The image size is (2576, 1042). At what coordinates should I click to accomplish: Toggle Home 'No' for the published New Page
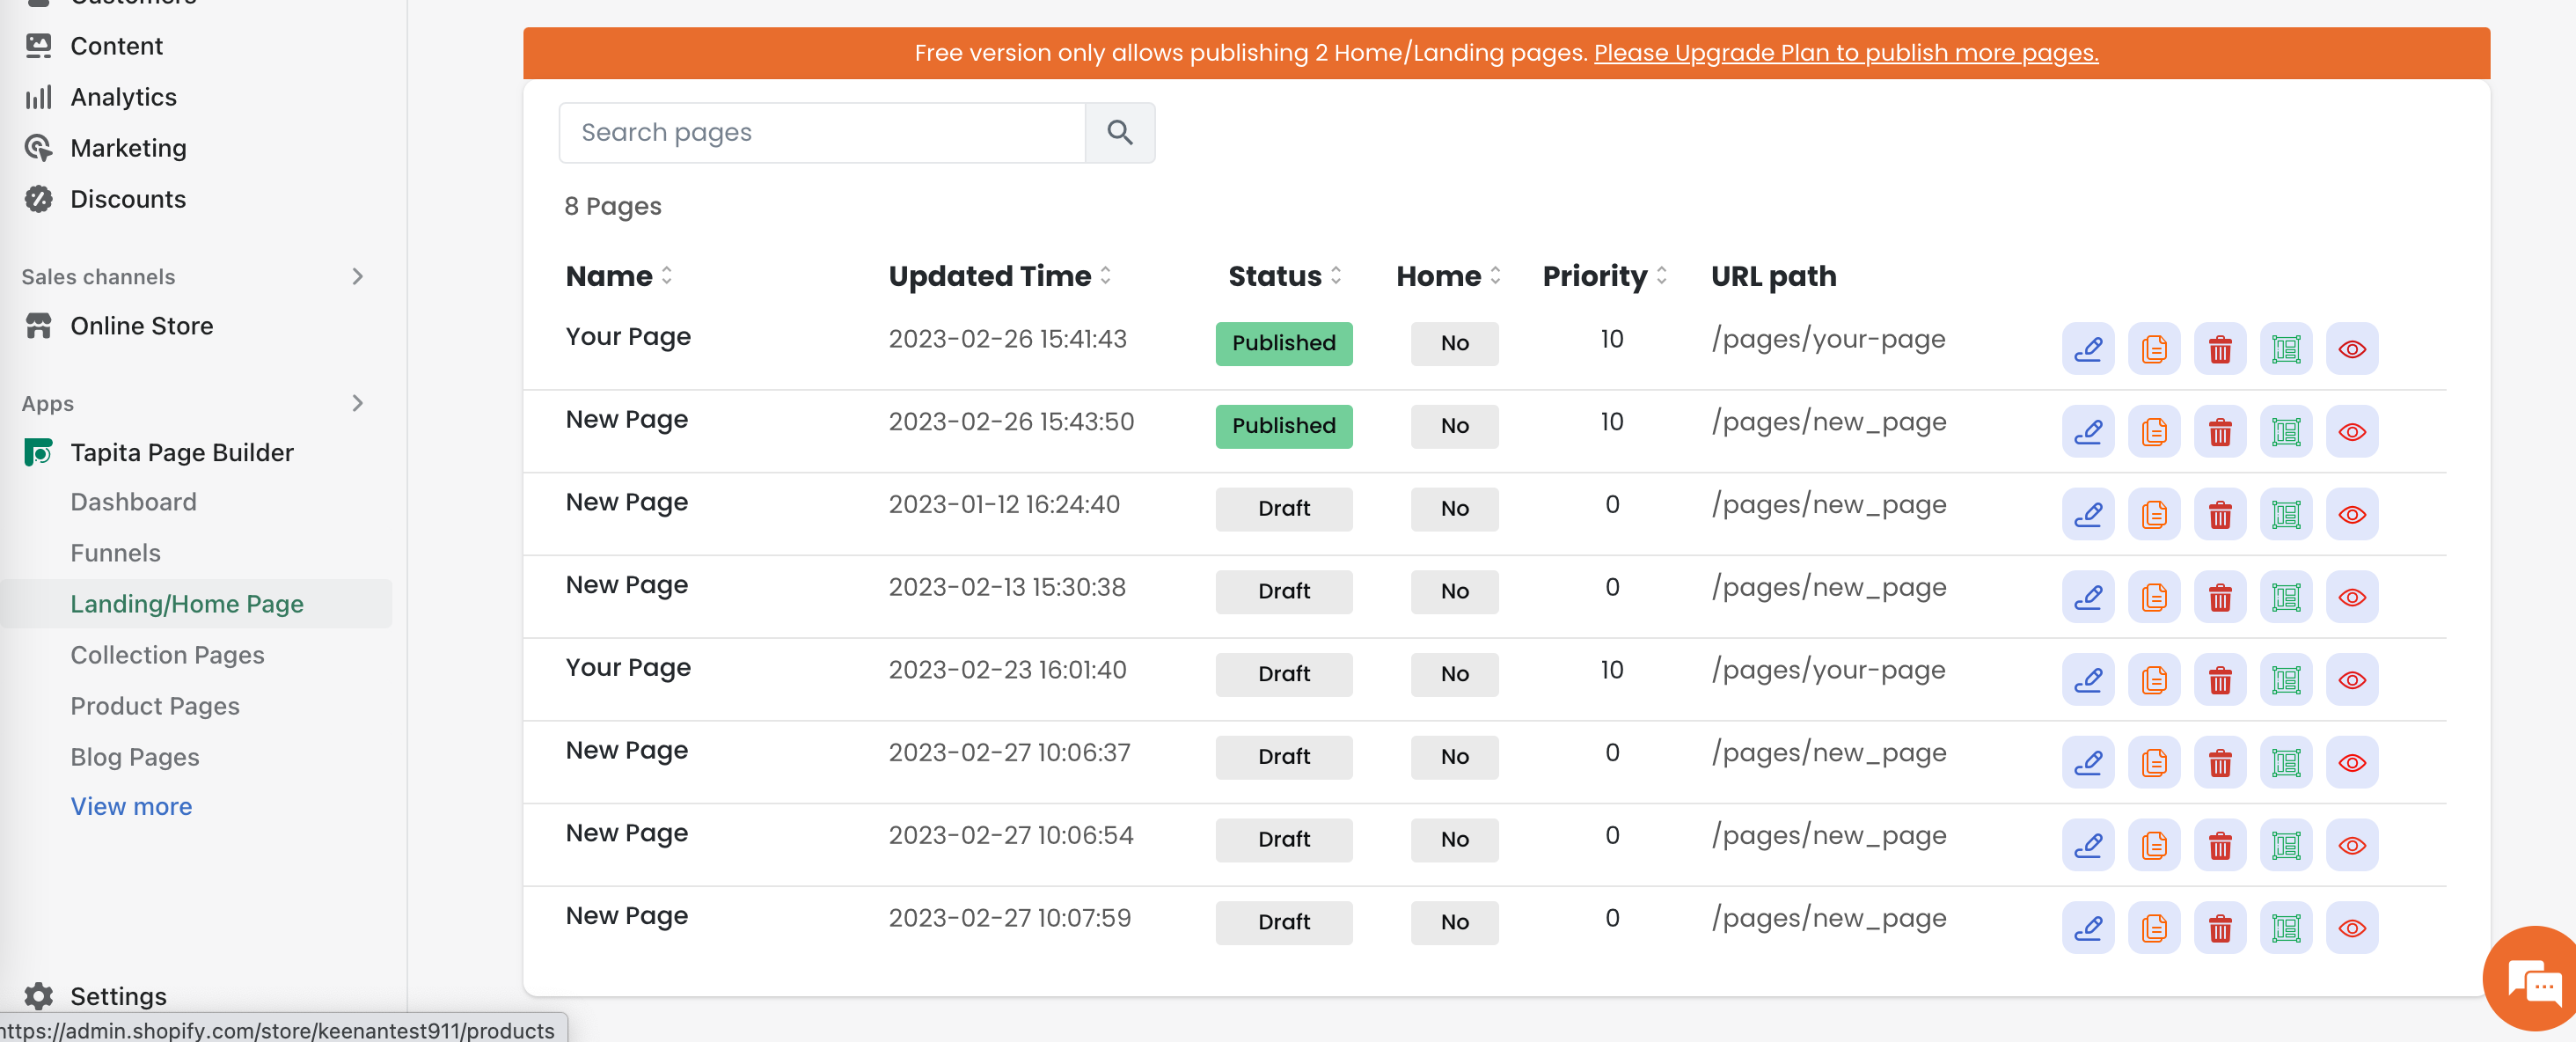[1453, 426]
